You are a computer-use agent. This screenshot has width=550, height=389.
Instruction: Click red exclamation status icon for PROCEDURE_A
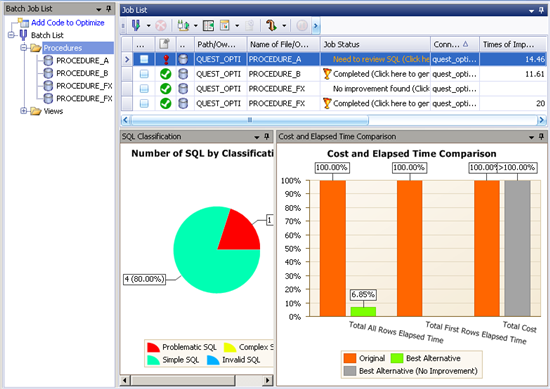pos(166,59)
